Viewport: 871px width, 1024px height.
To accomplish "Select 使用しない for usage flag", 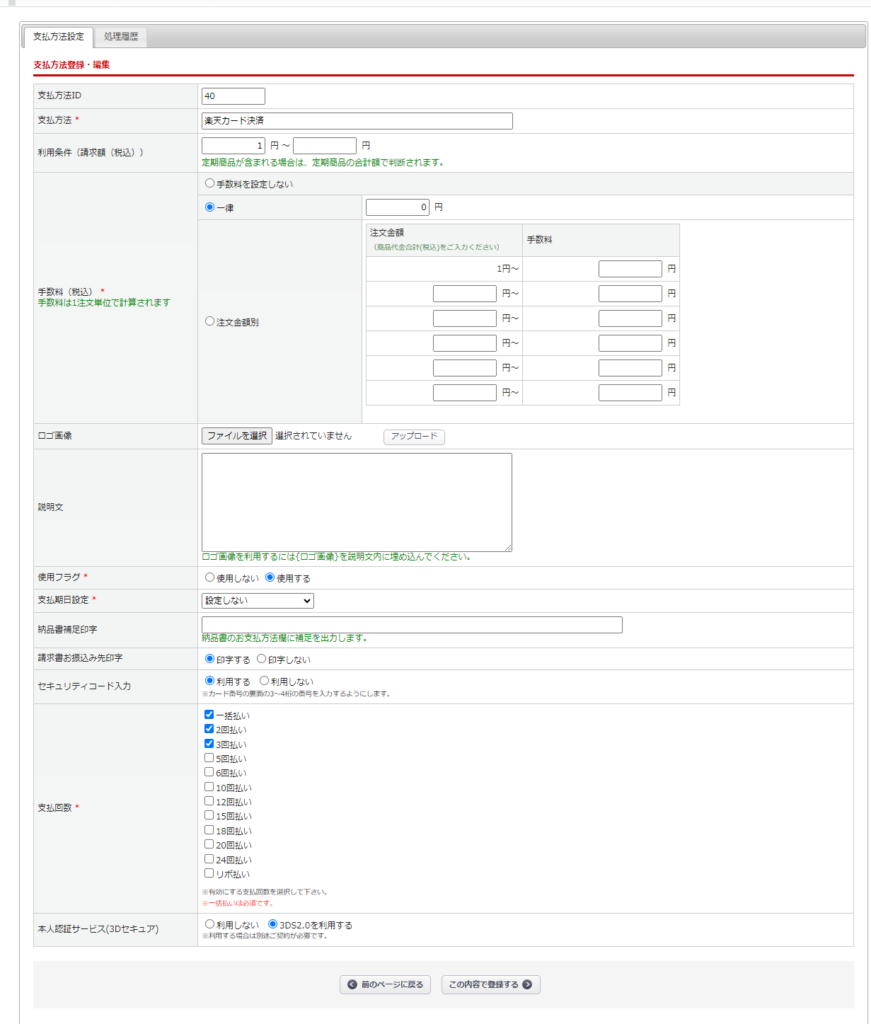I will coord(209,578).
